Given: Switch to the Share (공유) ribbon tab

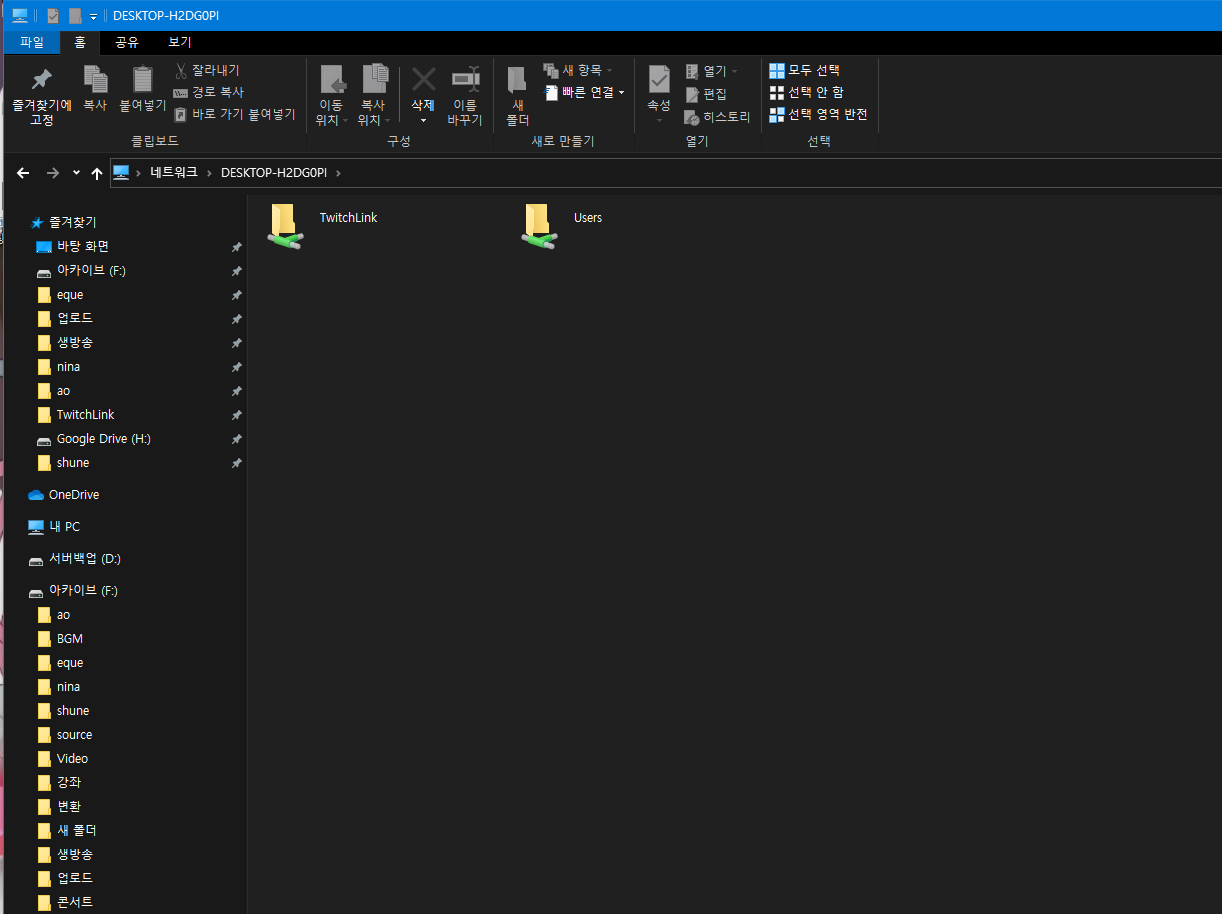Looking at the screenshot, I should tap(127, 42).
